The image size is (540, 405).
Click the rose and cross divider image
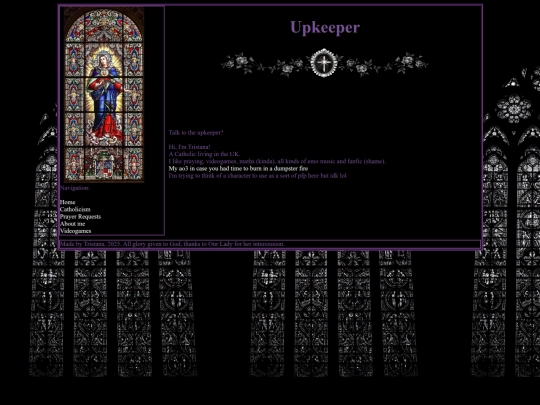point(324,64)
